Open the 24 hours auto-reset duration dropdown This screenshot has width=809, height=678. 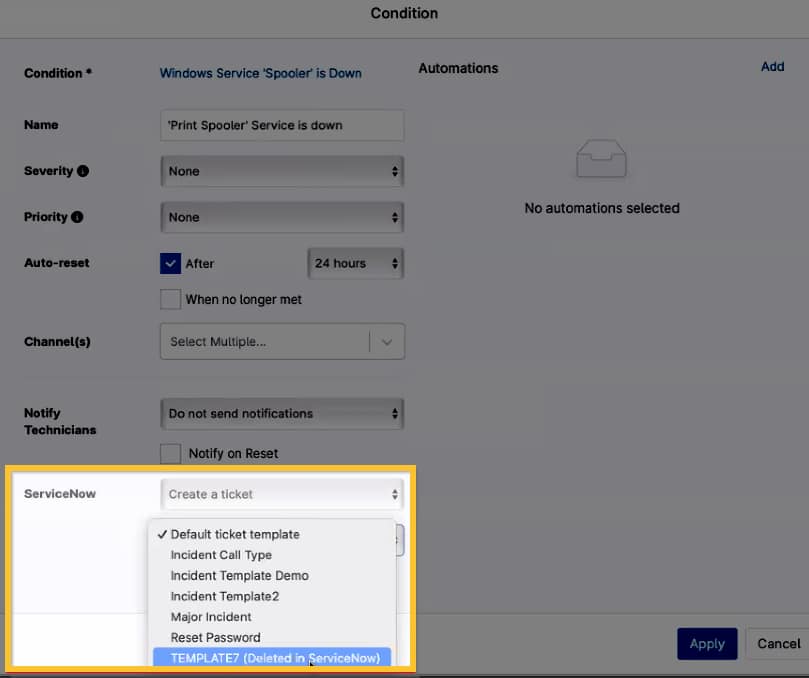tap(355, 263)
